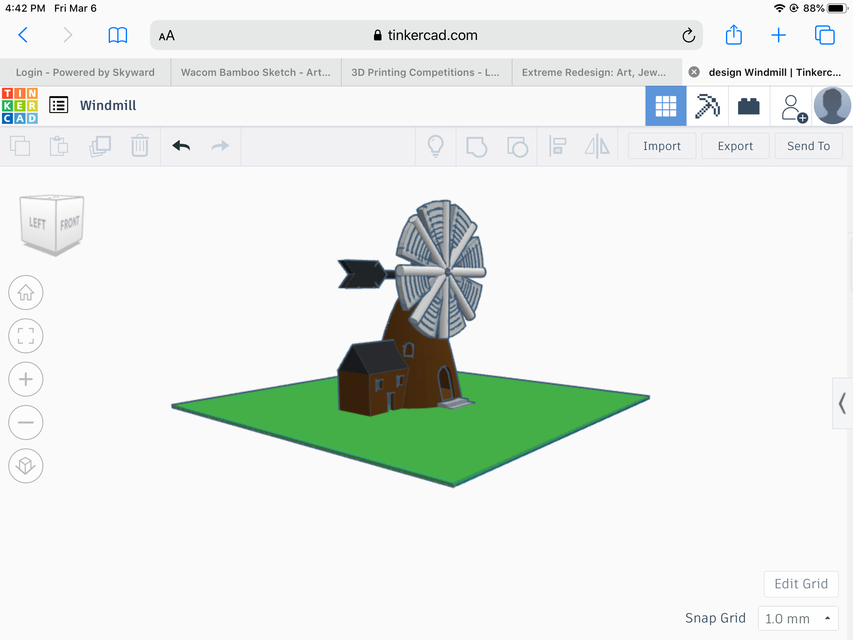Open the design menu beside the Windmill title
This screenshot has height=640, width=853.
(x=58, y=105)
